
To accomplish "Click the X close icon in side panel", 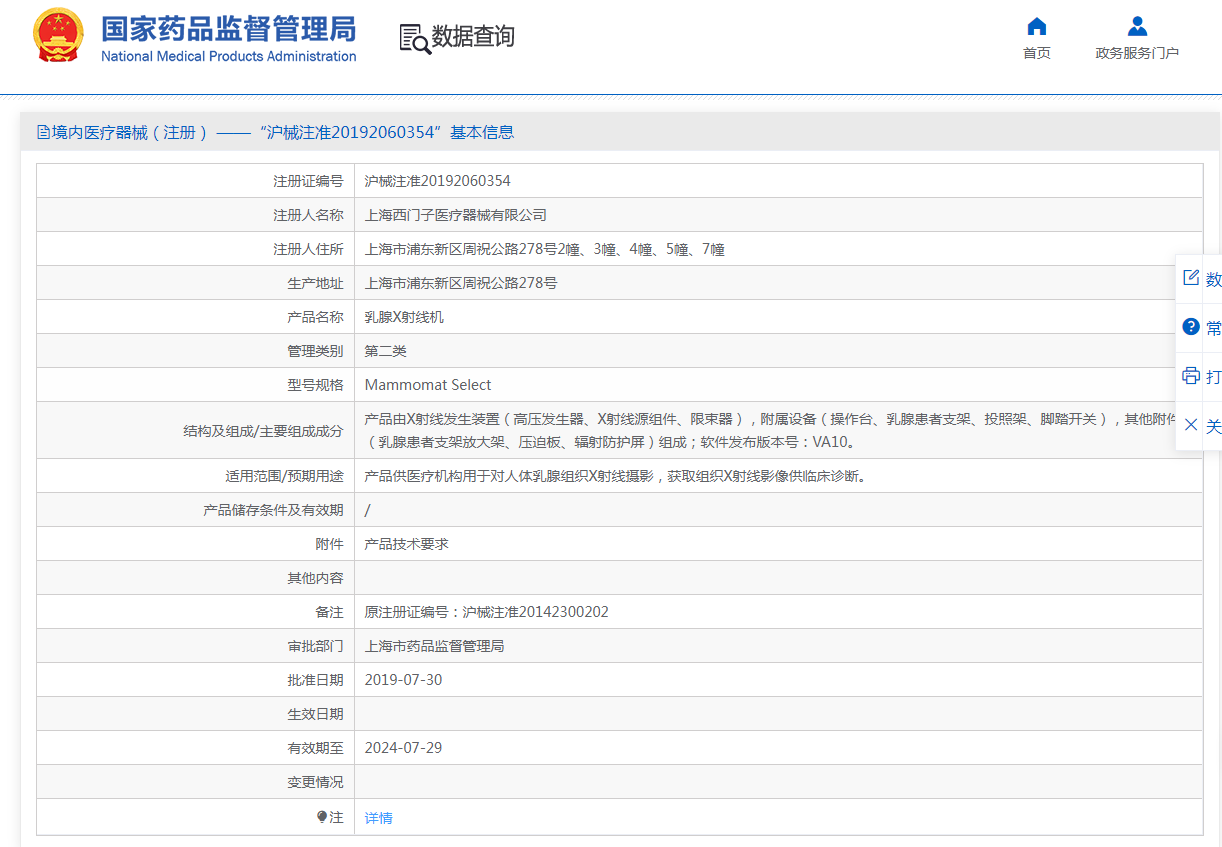I will 1191,425.
